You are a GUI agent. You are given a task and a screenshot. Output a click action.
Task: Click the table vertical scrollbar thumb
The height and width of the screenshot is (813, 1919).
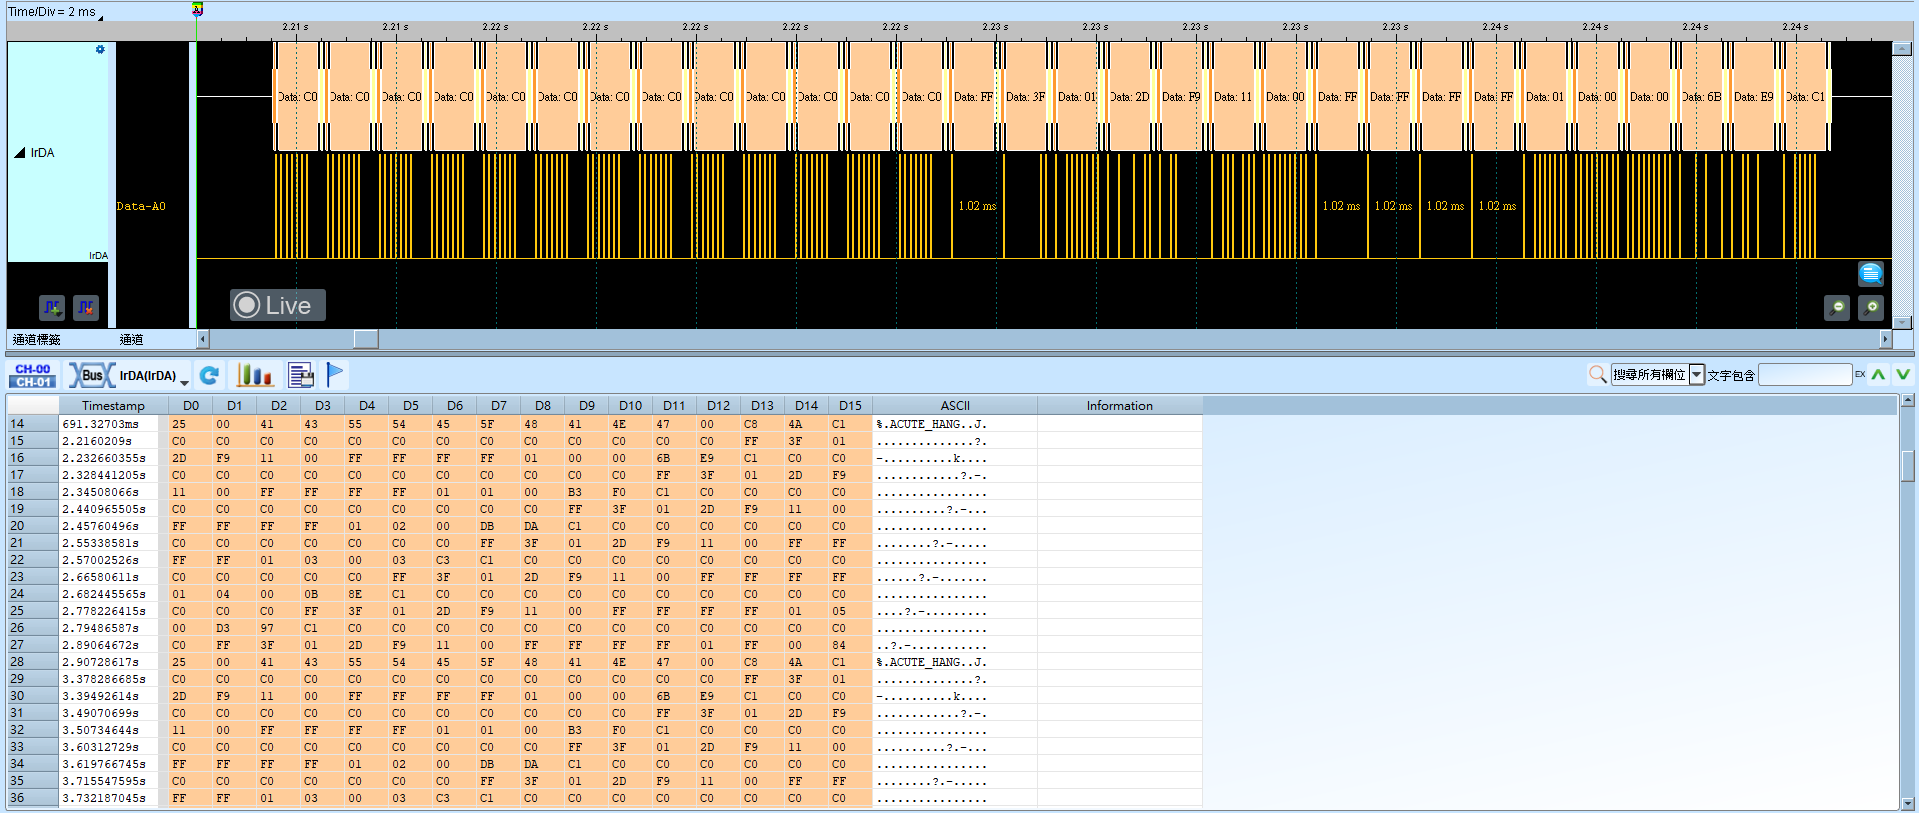click(x=1907, y=466)
